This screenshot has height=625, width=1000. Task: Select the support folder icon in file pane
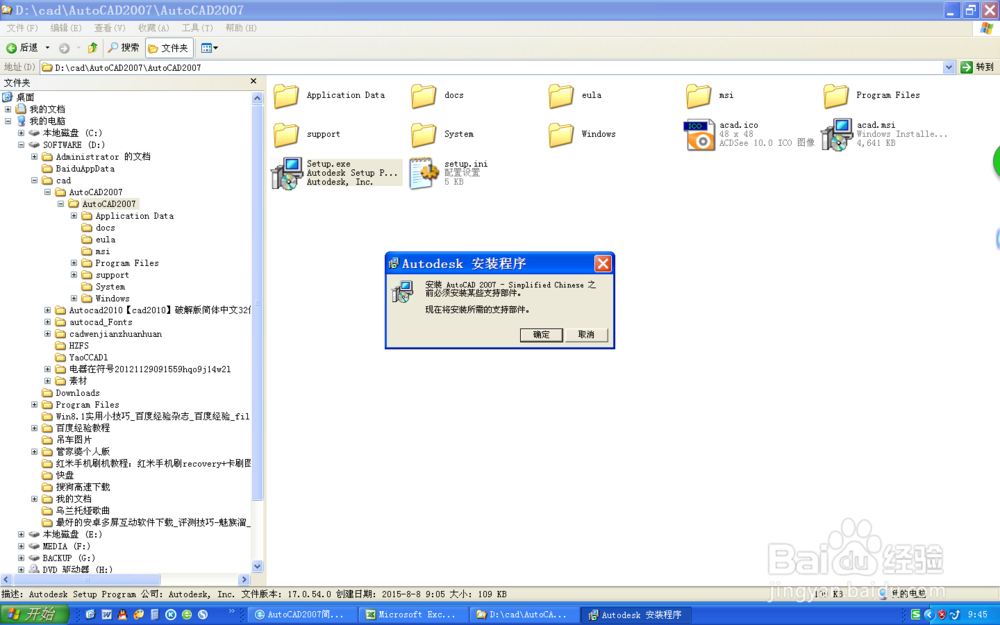[286, 135]
